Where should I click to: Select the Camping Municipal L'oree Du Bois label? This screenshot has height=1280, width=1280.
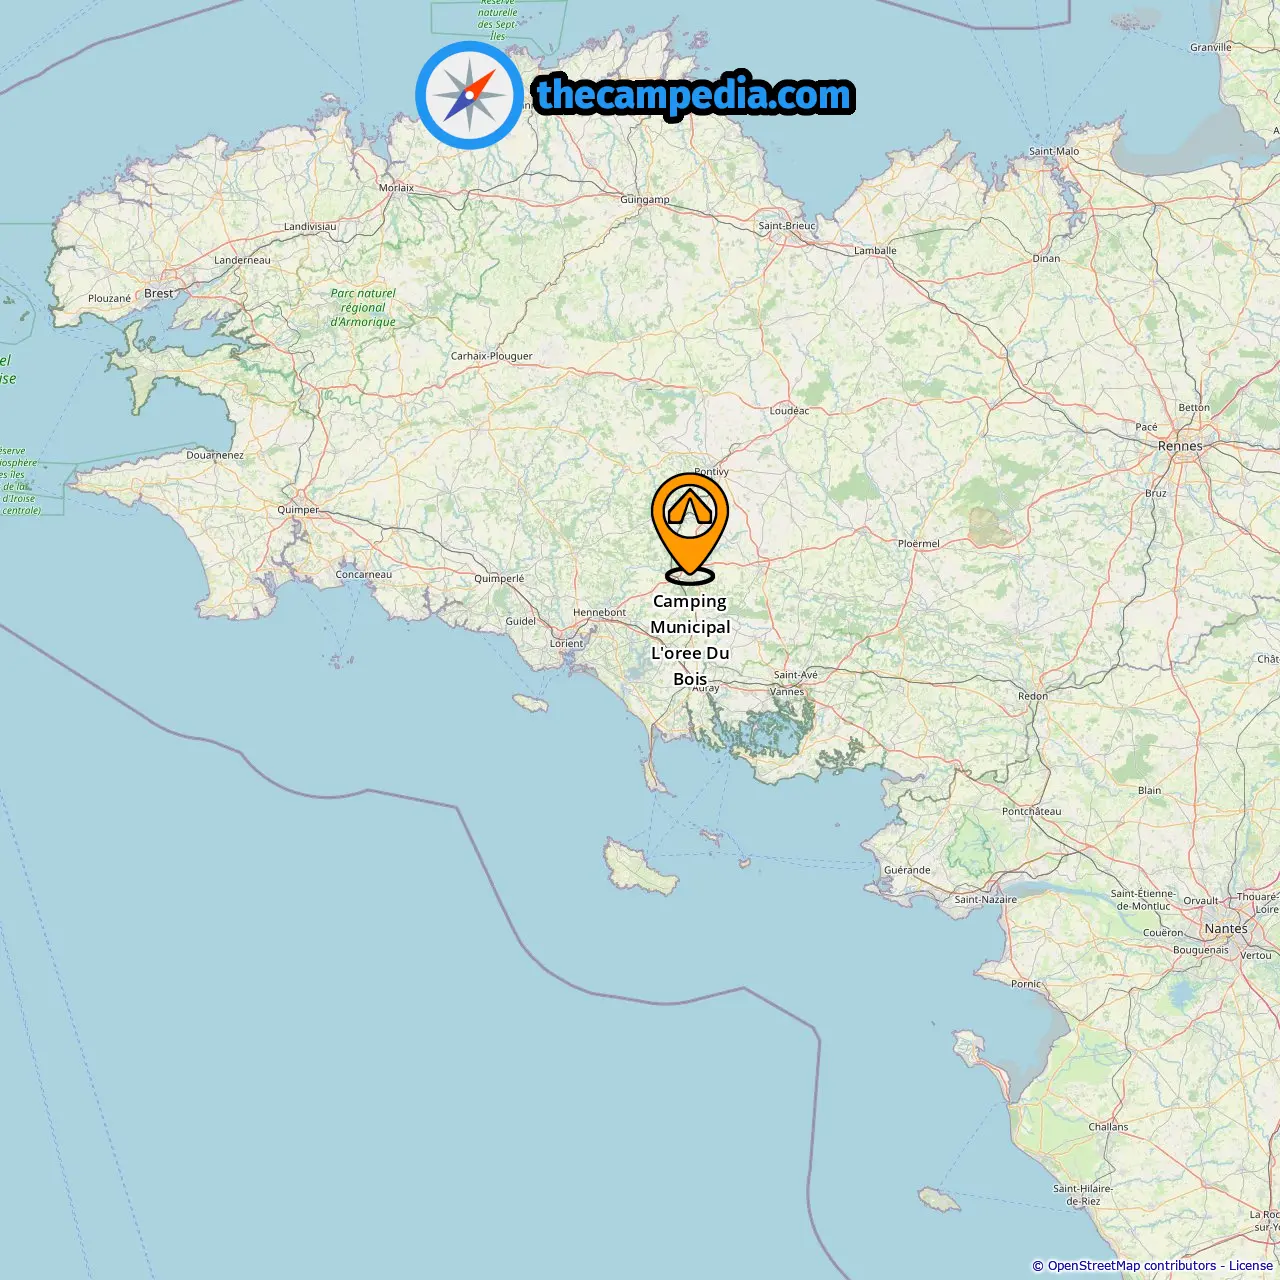coord(690,640)
